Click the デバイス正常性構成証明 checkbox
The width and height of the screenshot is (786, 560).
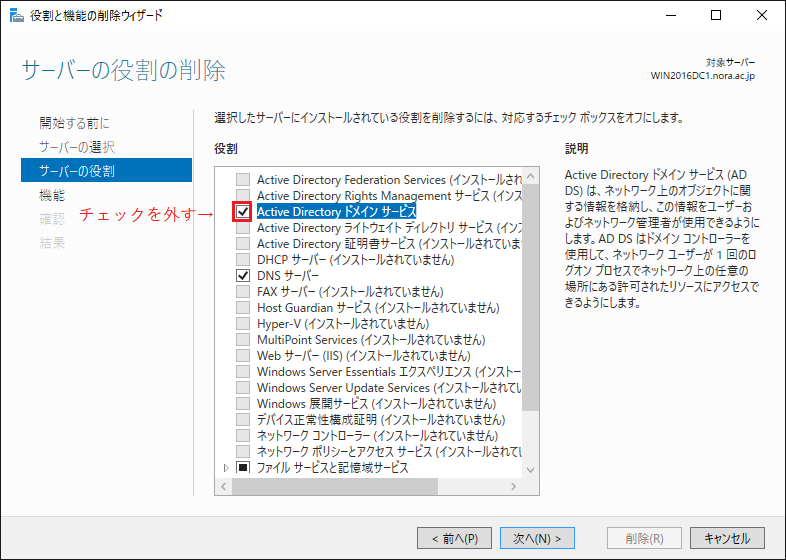(243, 420)
